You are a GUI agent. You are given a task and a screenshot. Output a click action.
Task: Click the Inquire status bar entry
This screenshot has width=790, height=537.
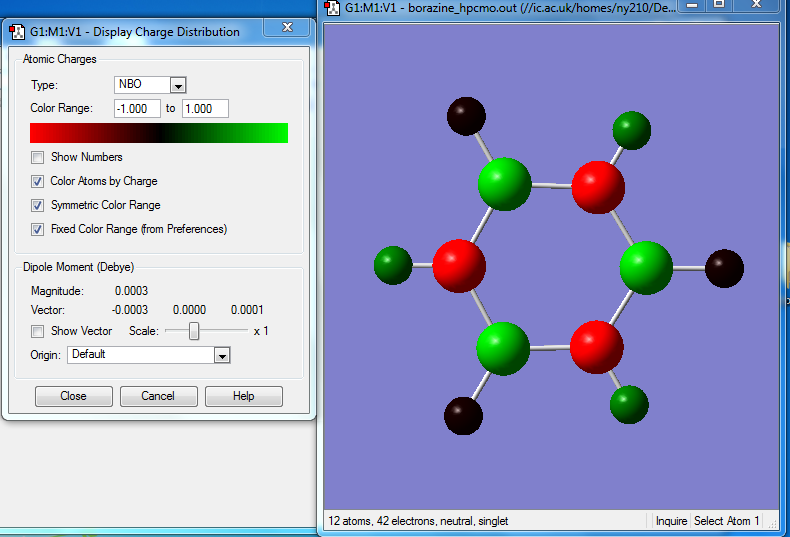coord(671,521)
